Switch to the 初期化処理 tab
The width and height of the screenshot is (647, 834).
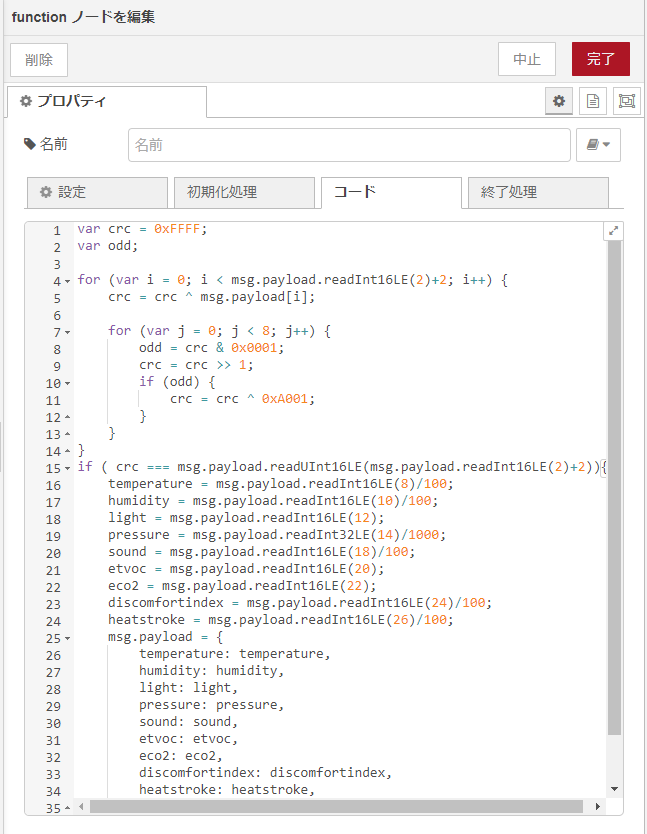[x=244, y=192]
